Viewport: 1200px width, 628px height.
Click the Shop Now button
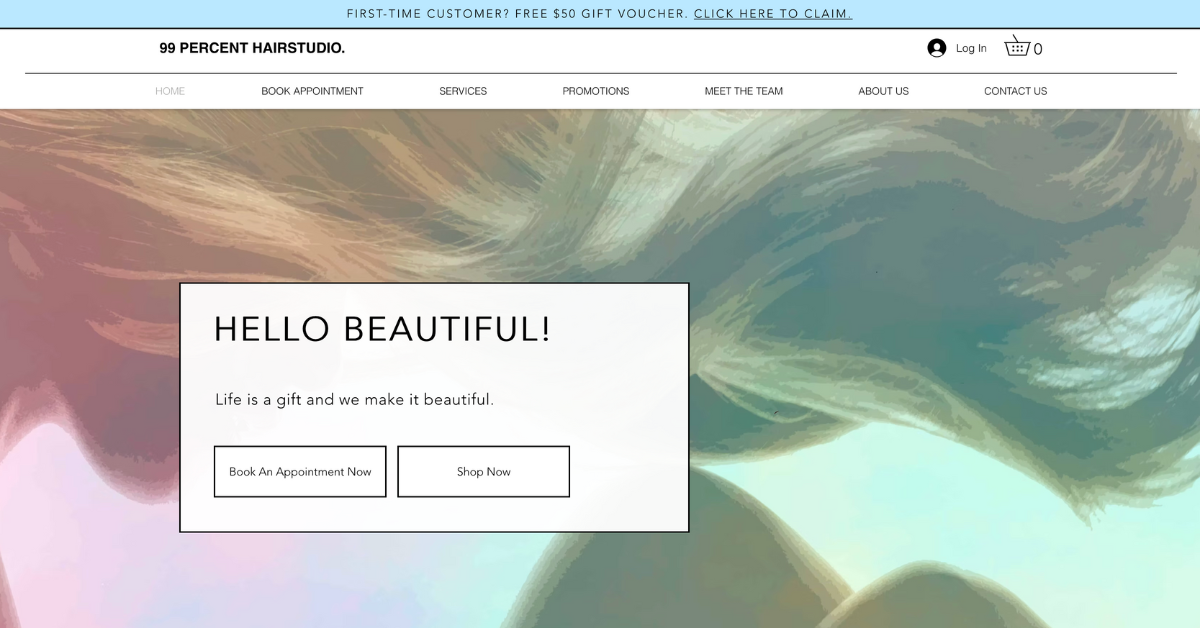tap(484, 472)
